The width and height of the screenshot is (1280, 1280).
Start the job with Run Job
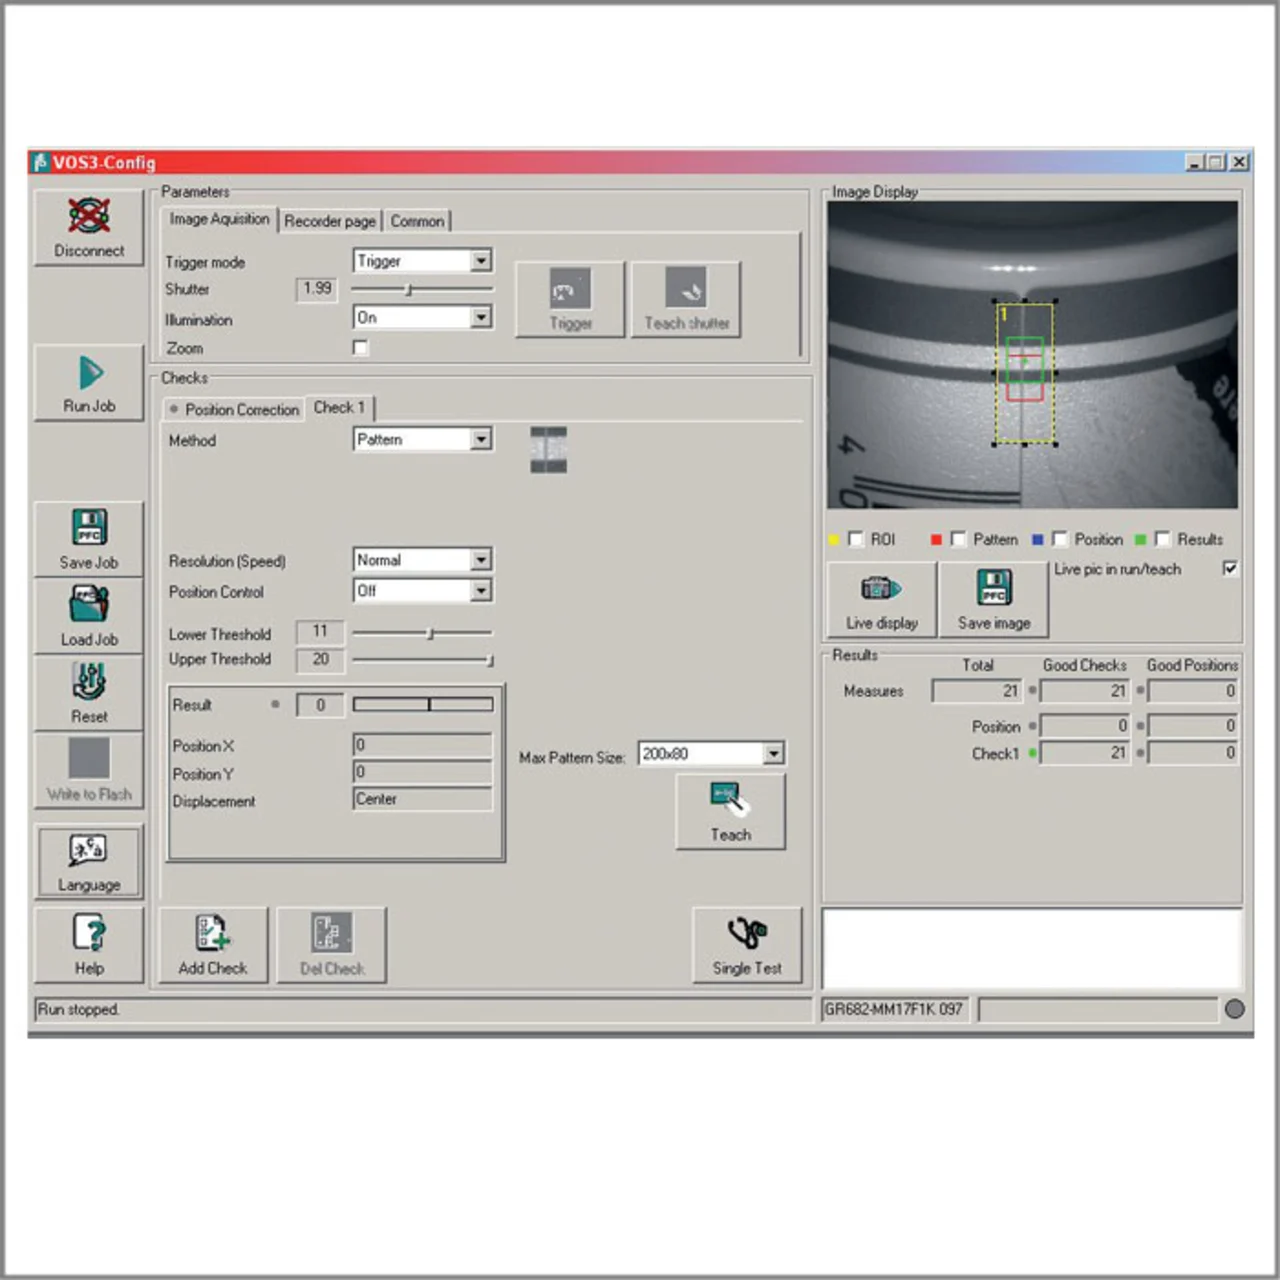coord(90,374)
